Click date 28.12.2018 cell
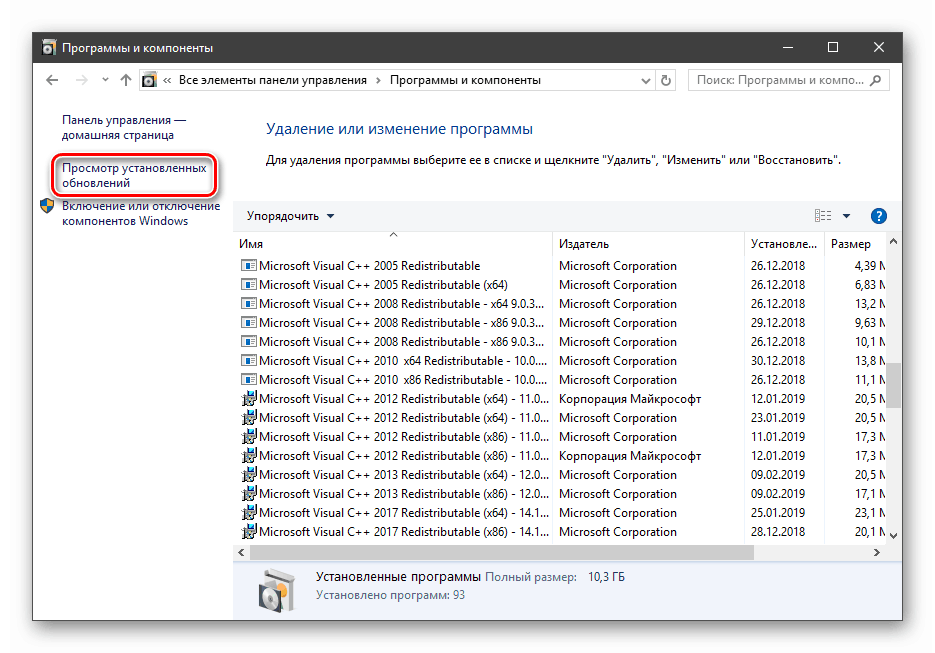This screenshot has width=935, height=653. [x=778, y=532]
